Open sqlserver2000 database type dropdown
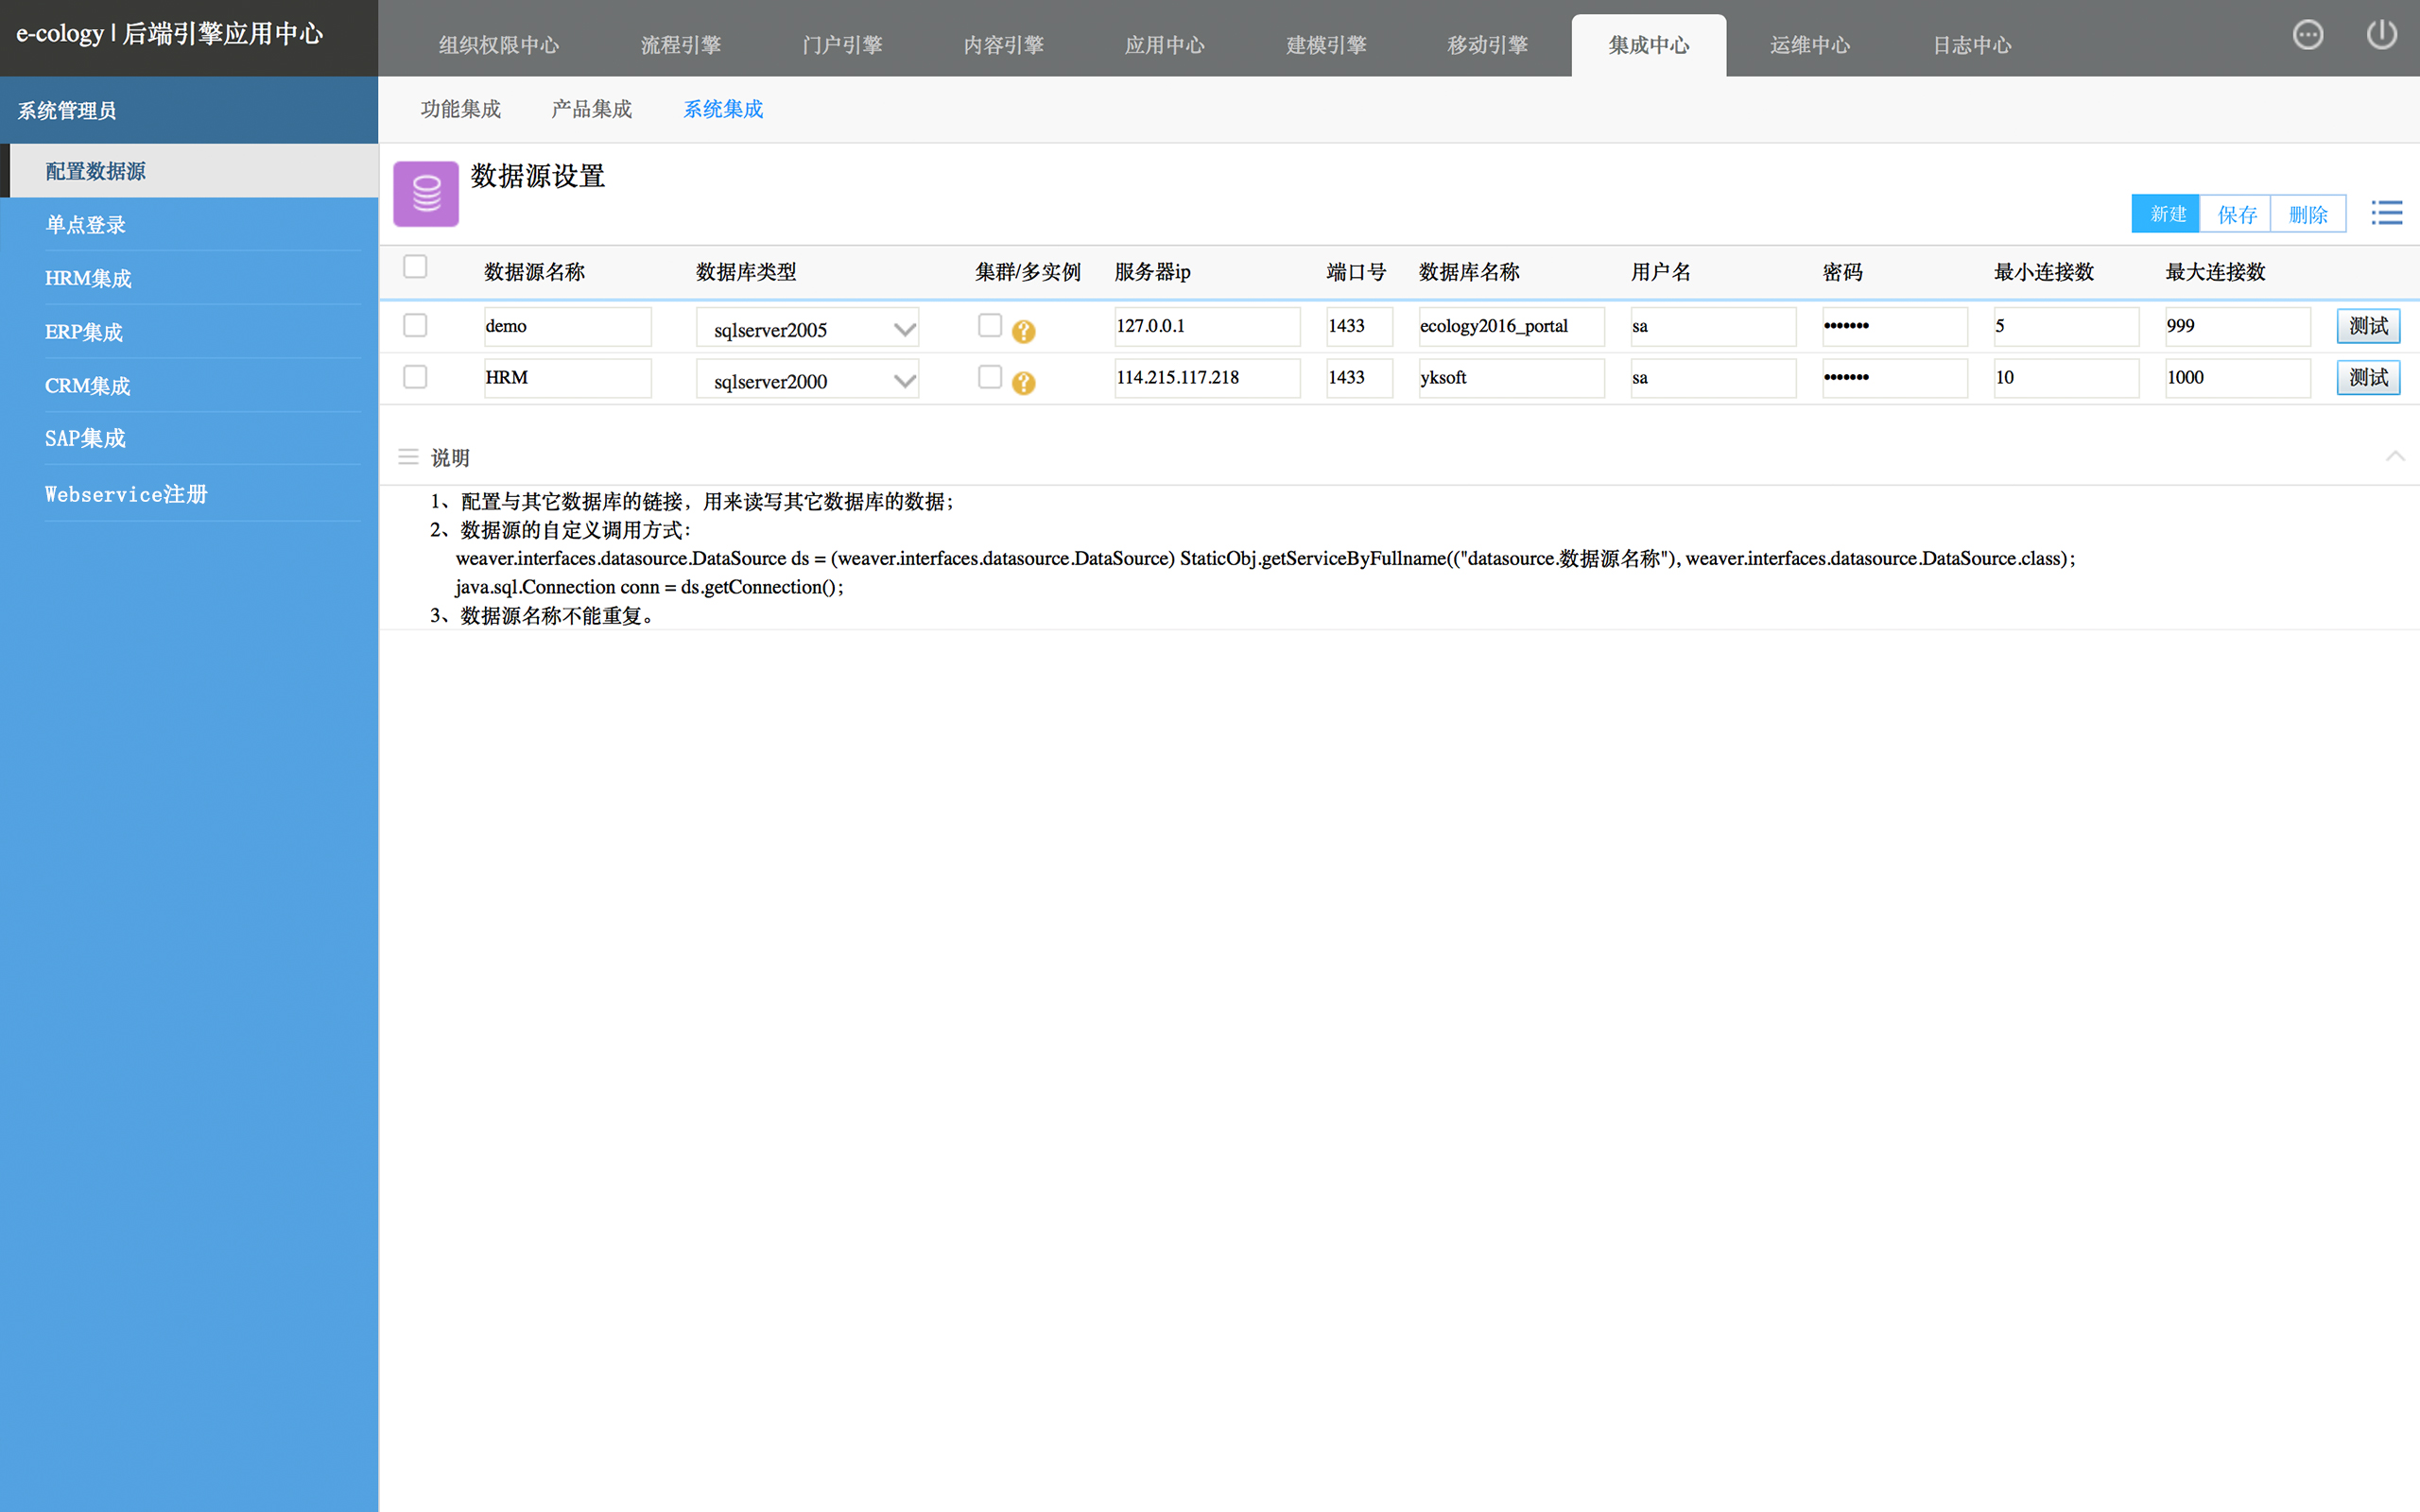The width and height of the screenshot is (2420, 1512). coord(807,381)
